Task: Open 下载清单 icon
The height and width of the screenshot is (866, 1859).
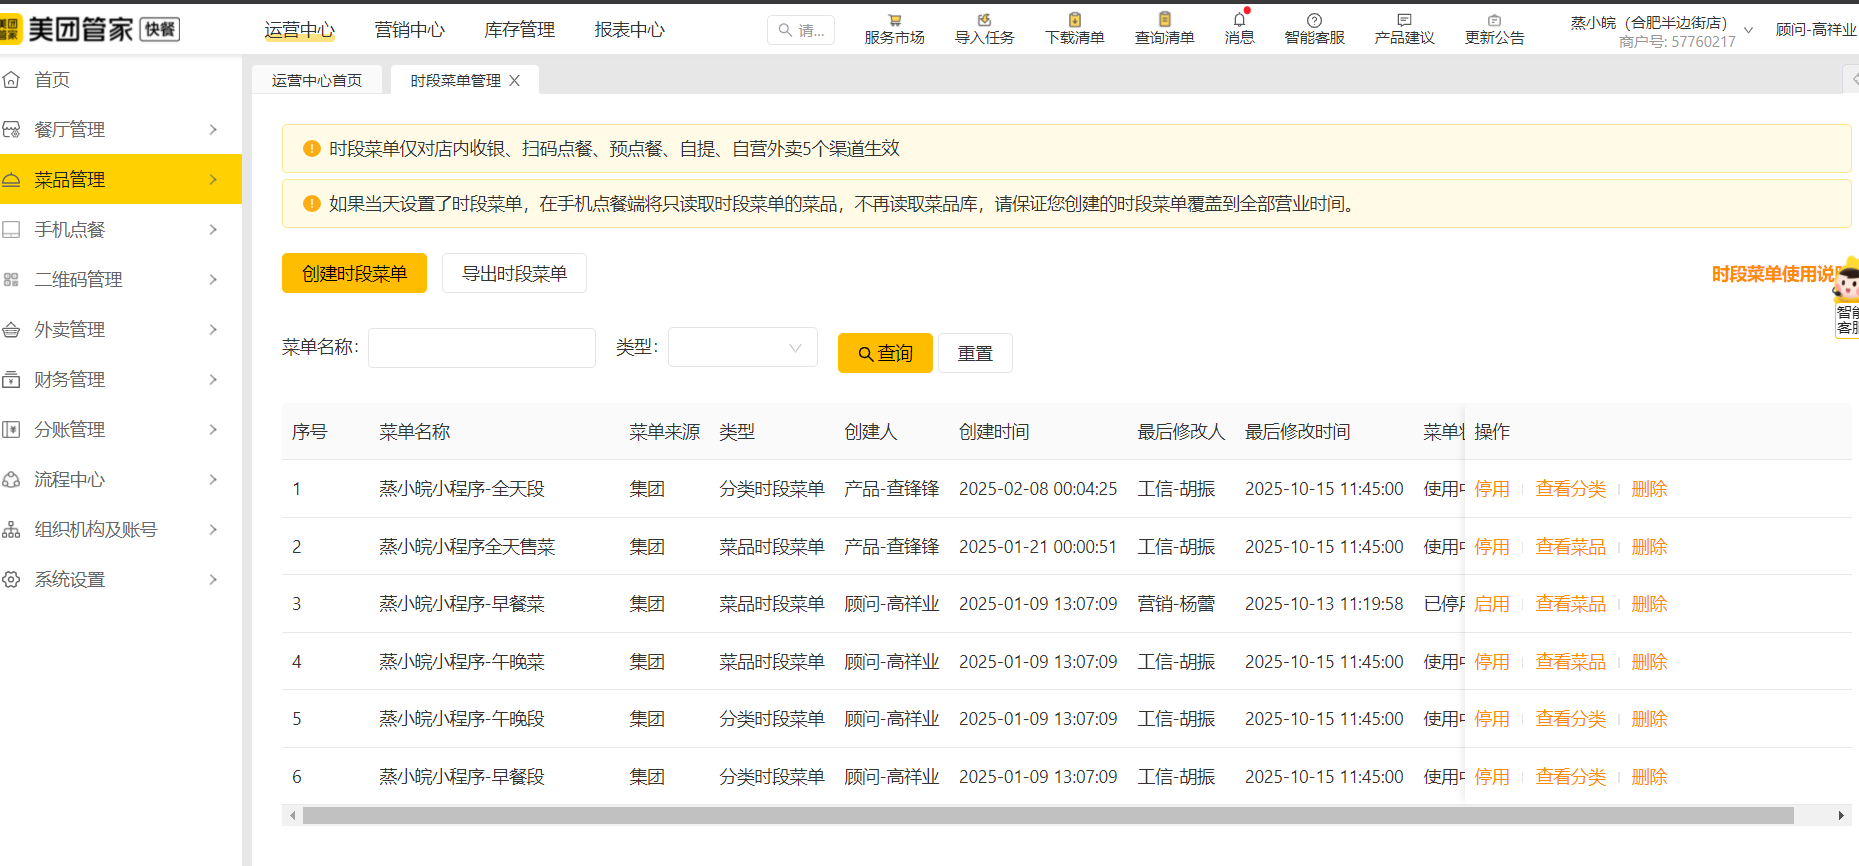Action: pos(1074,20)
